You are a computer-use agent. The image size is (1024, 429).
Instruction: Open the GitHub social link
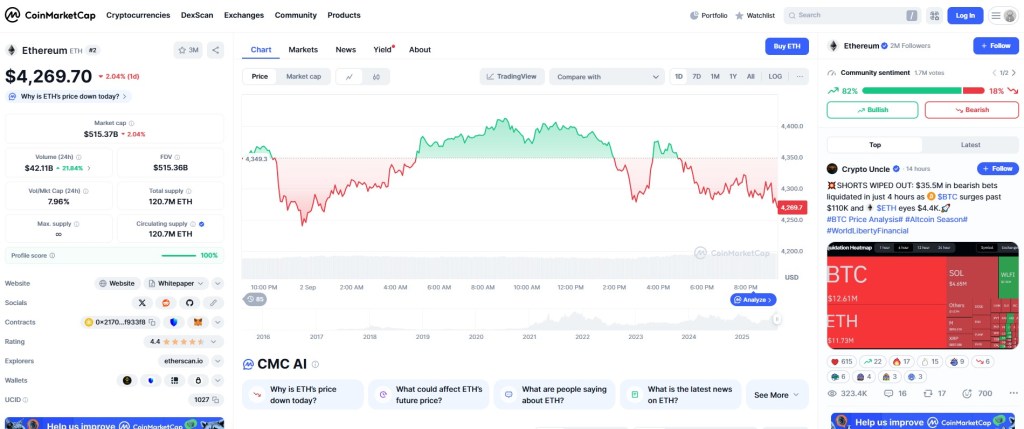pos(189,303)
